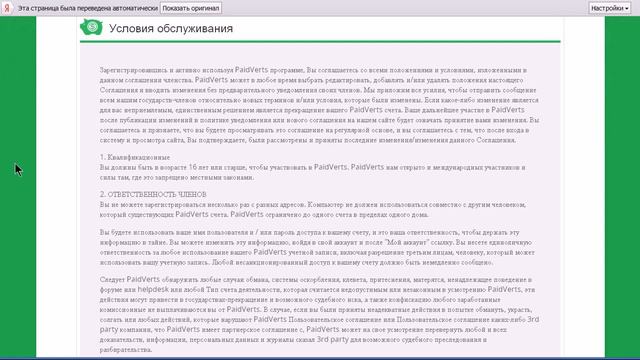Image resolution: width=640 pixels, height=360 pixels.
Task: Click the Yandex translator icon
Action: pyautogui.click(x=7, y=8)
